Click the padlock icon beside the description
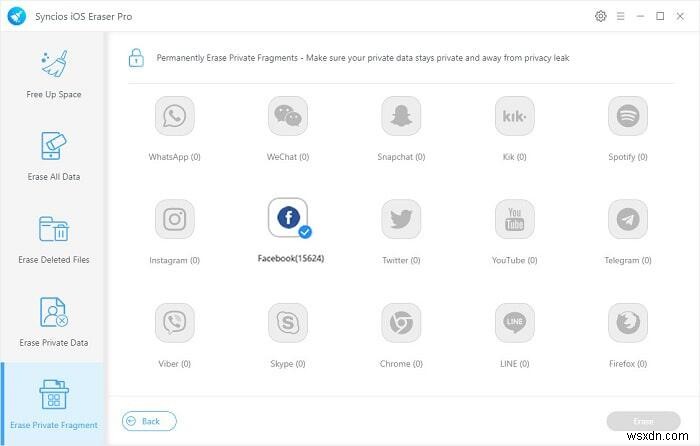This screenshot has width=700, height=446. (136, 58)
